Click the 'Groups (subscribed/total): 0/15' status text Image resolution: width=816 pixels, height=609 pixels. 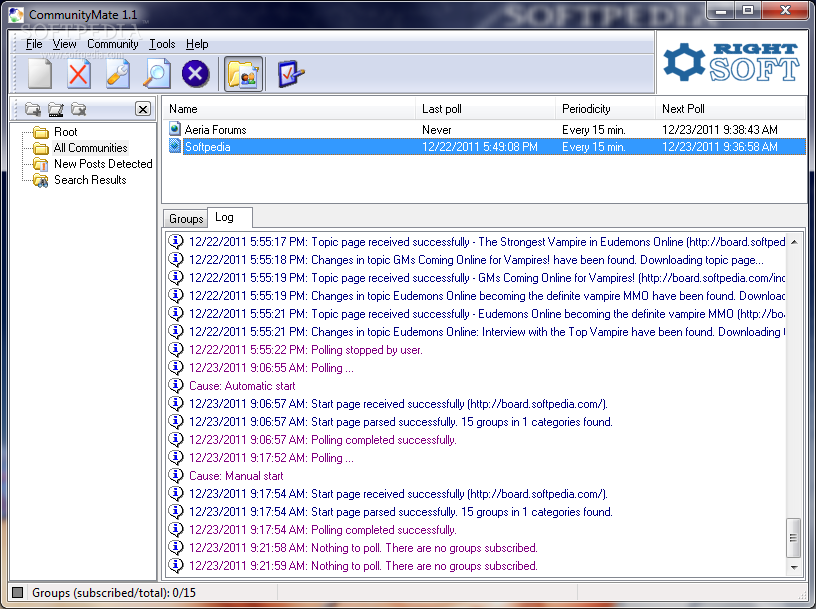pos(114,592)
